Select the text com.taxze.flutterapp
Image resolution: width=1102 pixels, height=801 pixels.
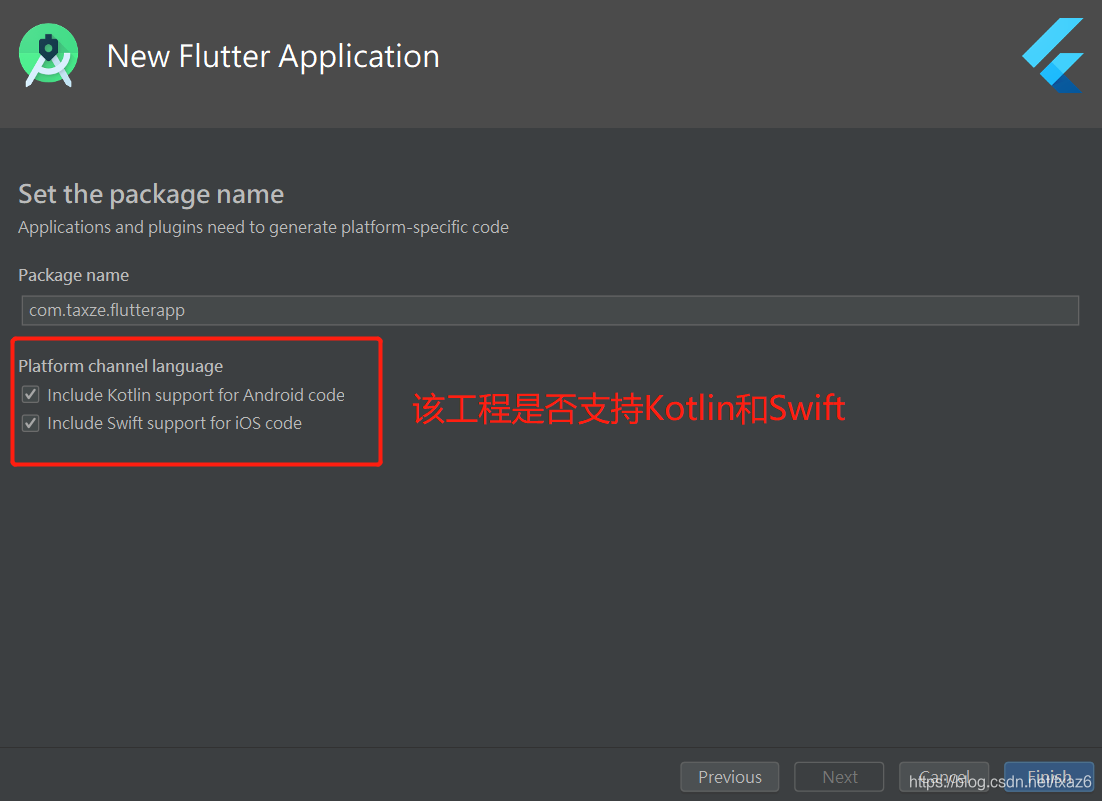click(106, 310)
